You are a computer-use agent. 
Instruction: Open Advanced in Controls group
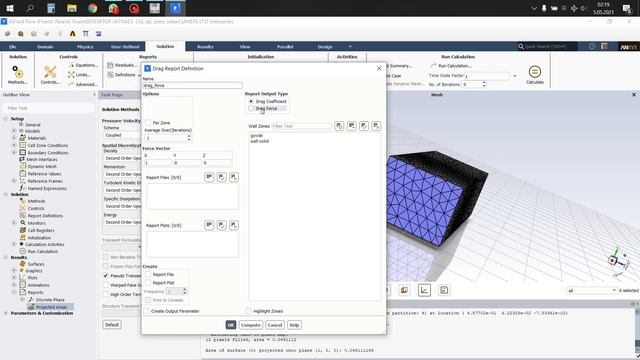(83, 84)
